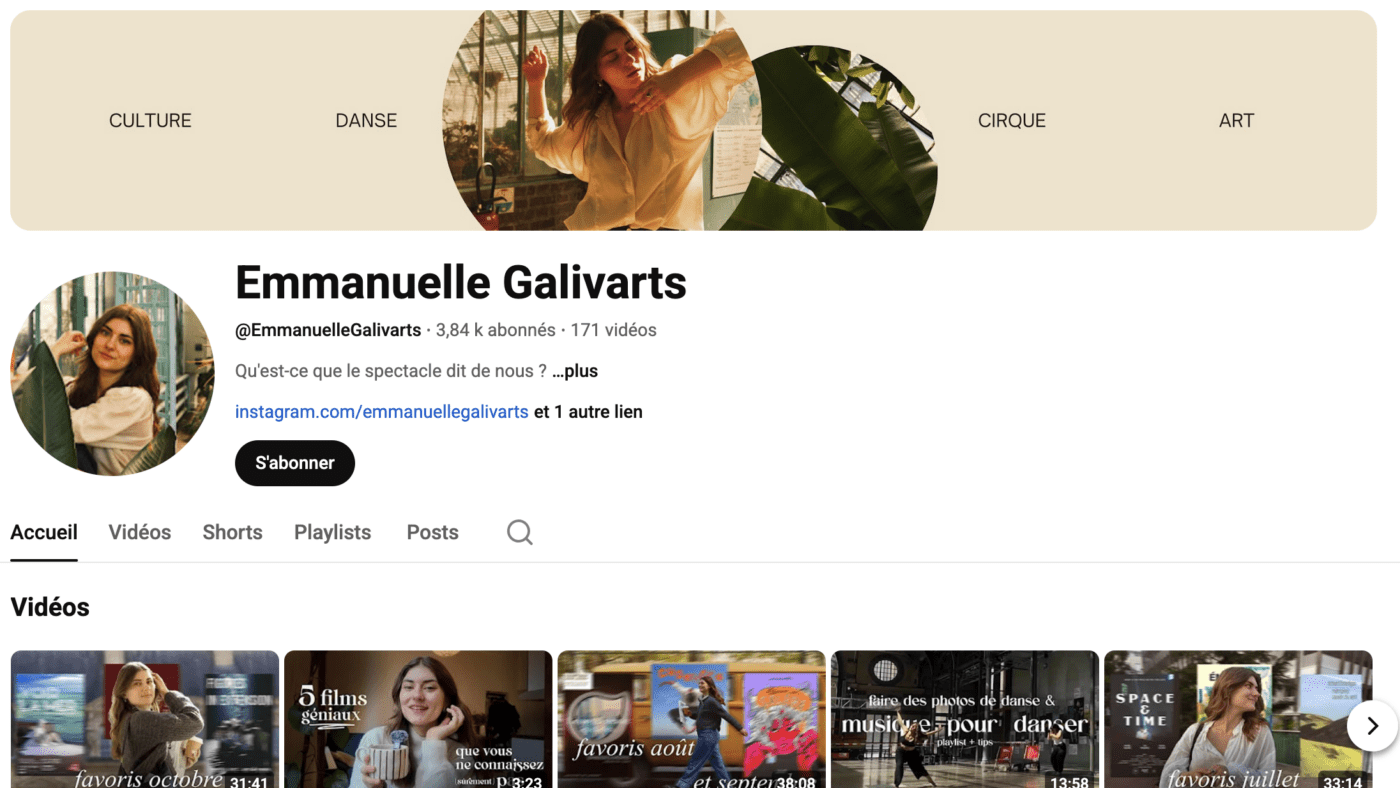This screenshot has width=1400, height=788.
Task: Switch to the Vidéos tab
Action: pyautogui.click(x=140, y=532)
